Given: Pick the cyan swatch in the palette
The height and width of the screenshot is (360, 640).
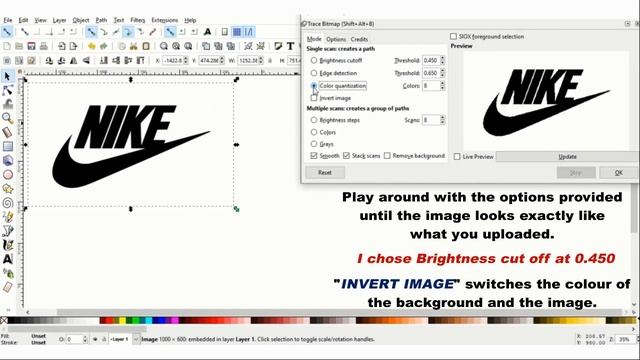Looking at the screenshot, I should [149, 320].
